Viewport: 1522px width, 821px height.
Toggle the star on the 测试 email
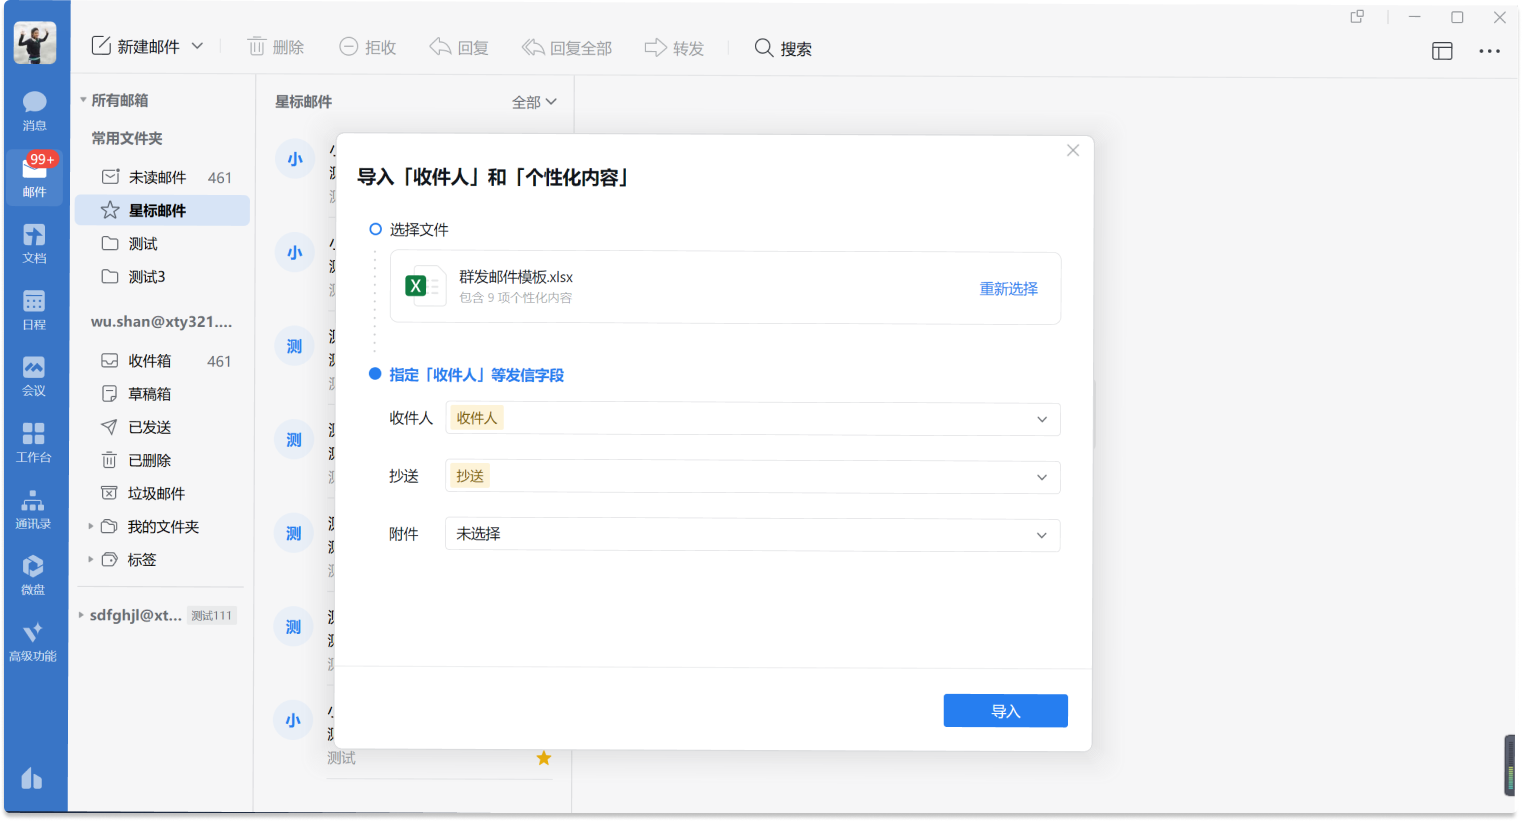(x=543, y=758)
